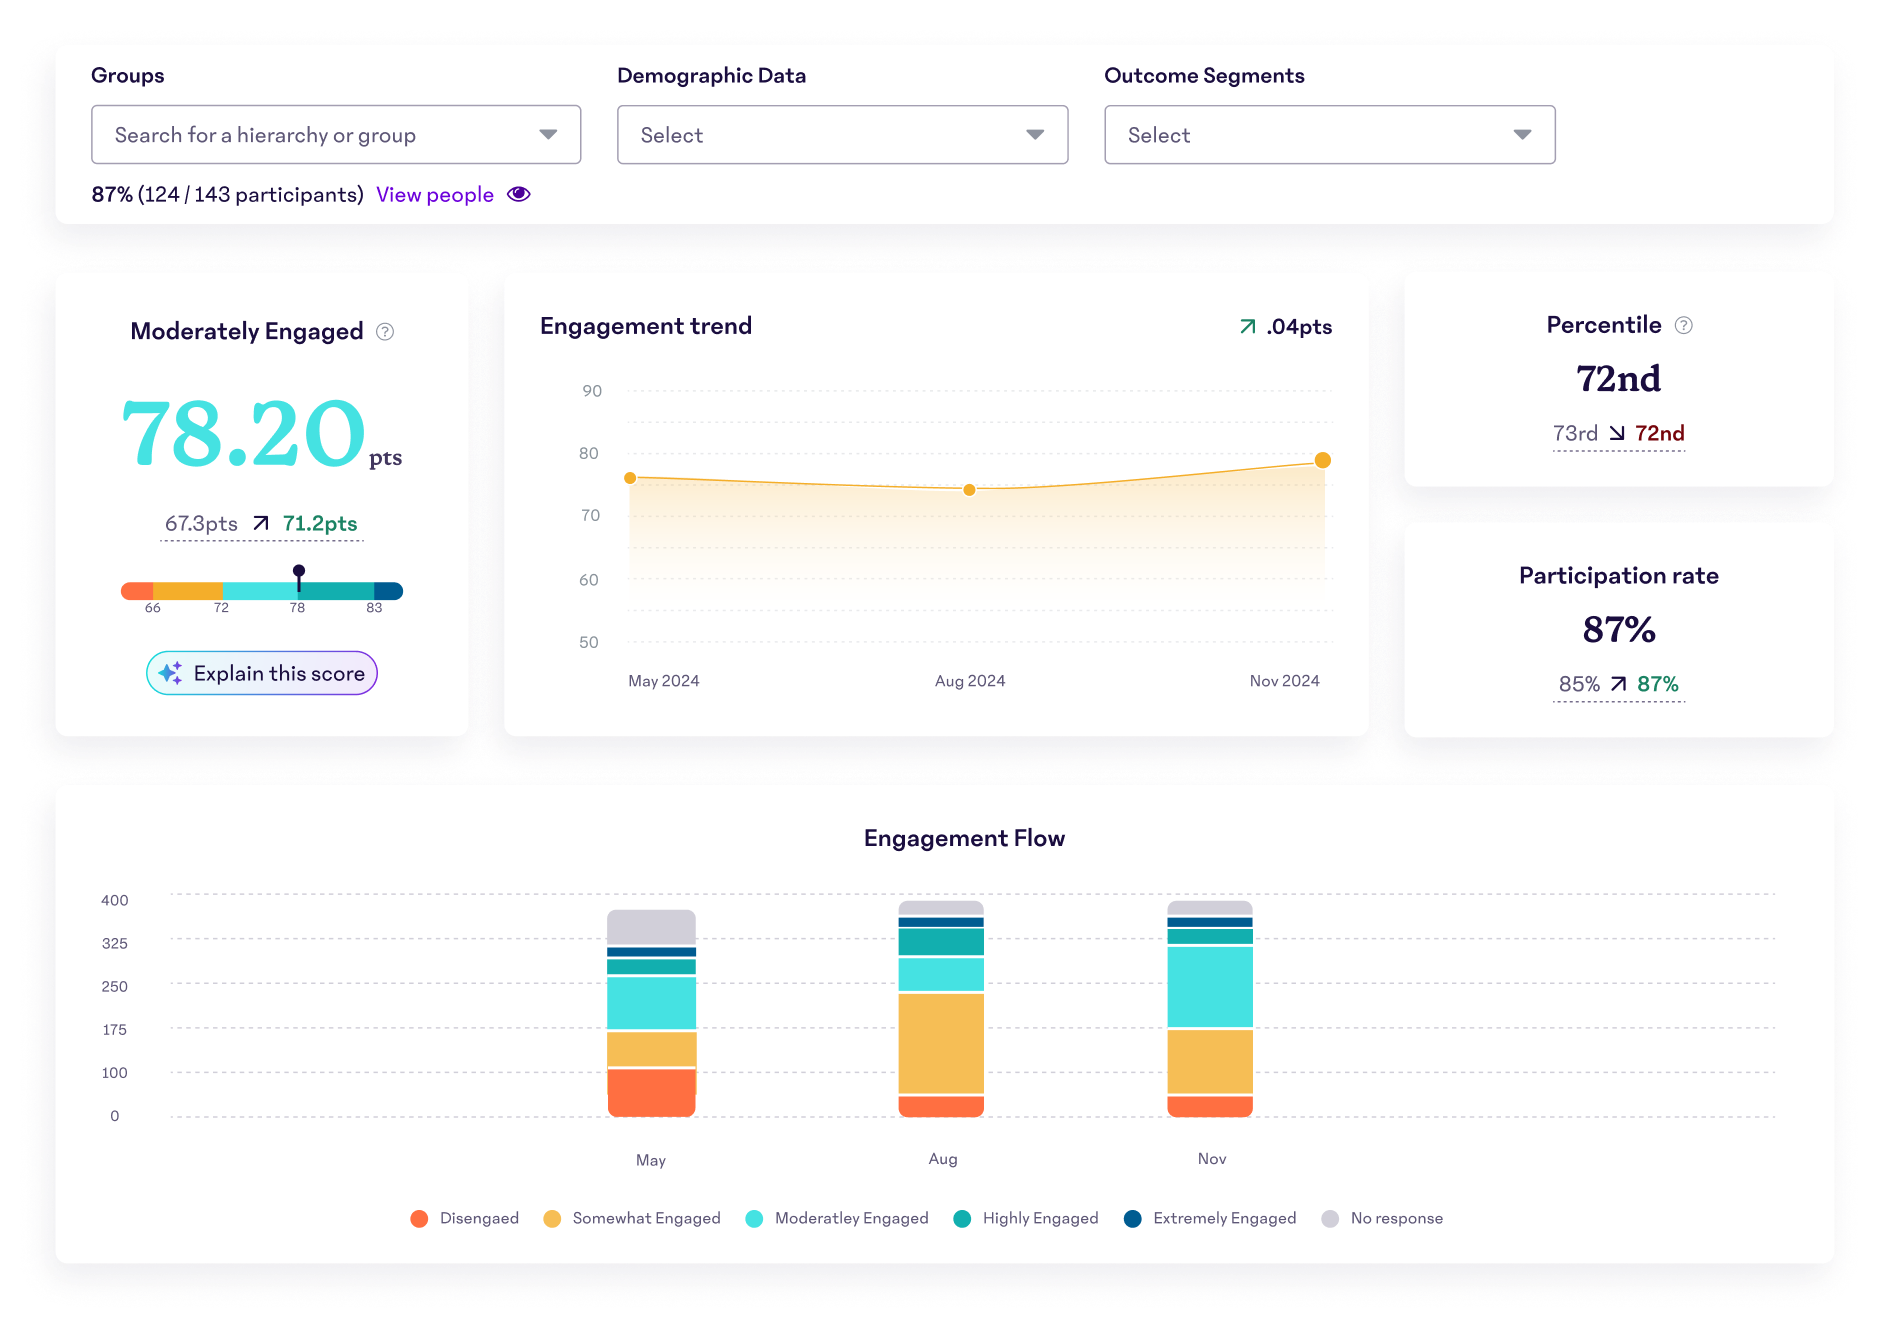Click the Moderately Engaged legend marker

click(x=755, y=1218)
